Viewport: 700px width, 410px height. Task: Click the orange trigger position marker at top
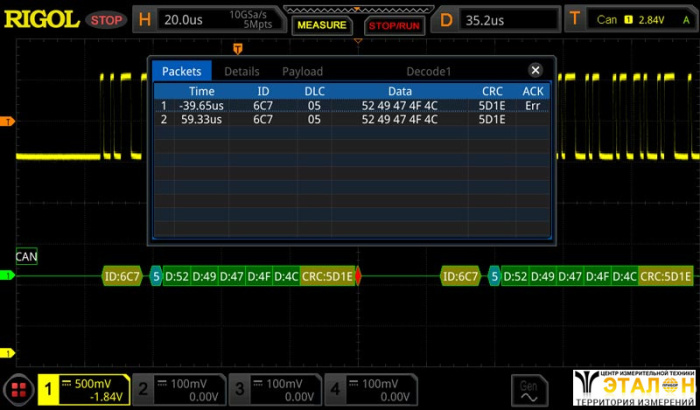[237, 47]
